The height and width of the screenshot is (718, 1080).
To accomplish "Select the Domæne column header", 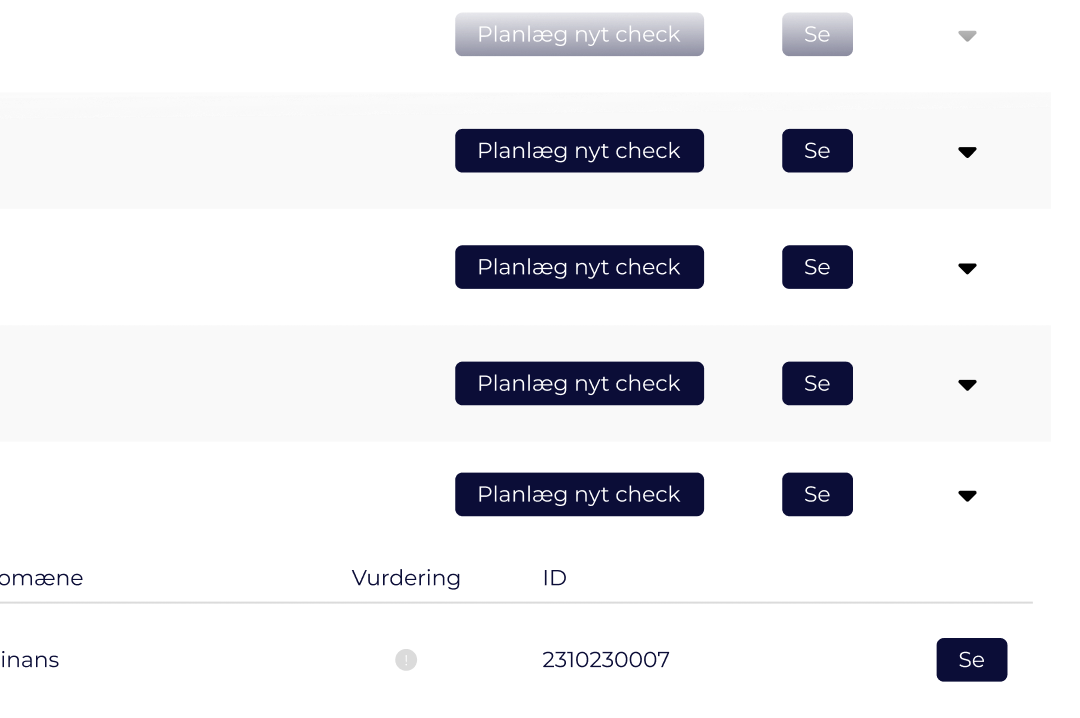I will 42,578.
